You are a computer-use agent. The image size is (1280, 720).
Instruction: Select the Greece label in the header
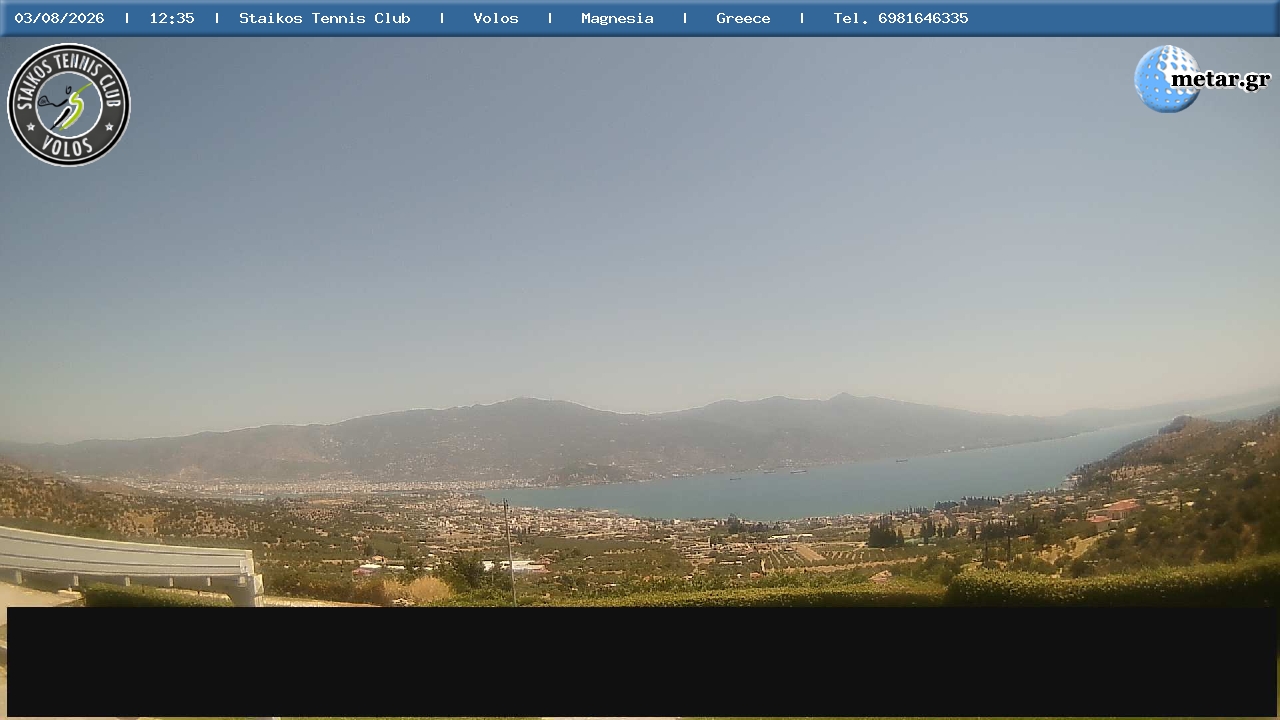click(x=743, y=18)
